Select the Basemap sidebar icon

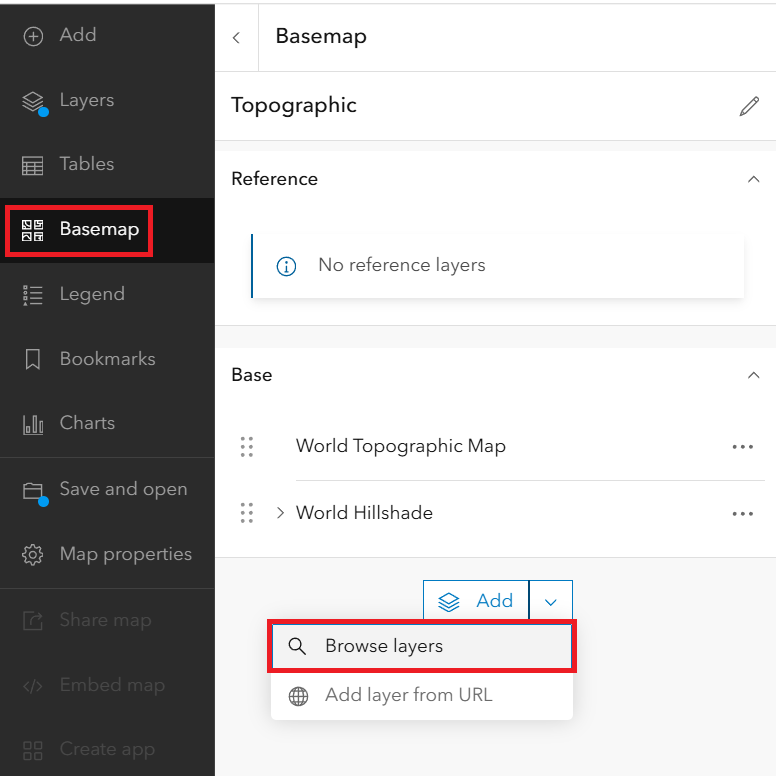[33, 231]
